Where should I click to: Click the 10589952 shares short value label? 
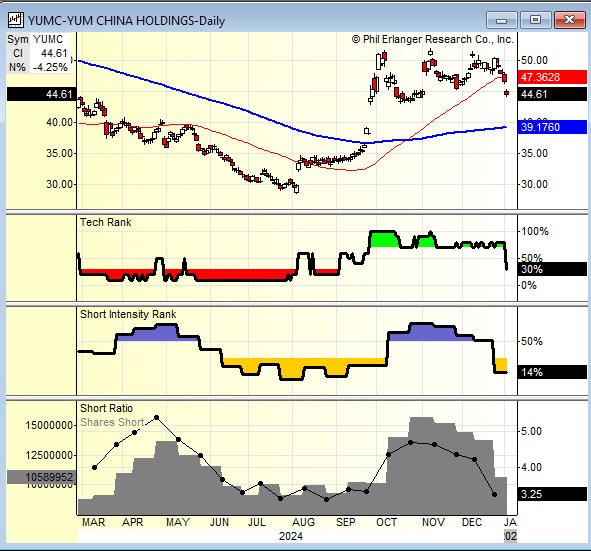42,477
